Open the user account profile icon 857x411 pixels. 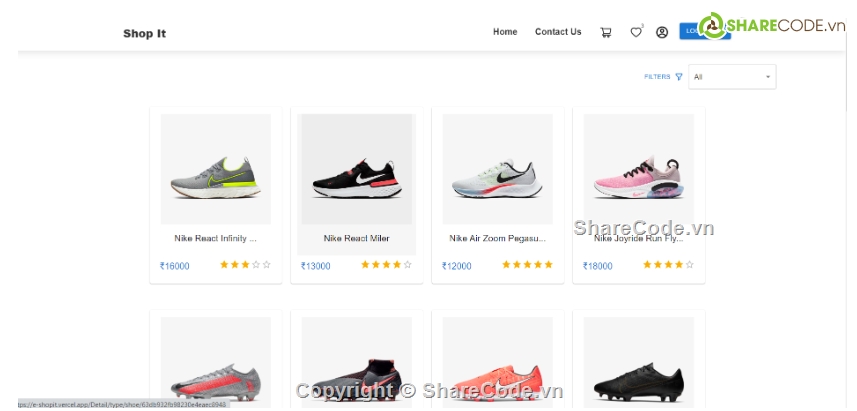click(x=662, y=32)
